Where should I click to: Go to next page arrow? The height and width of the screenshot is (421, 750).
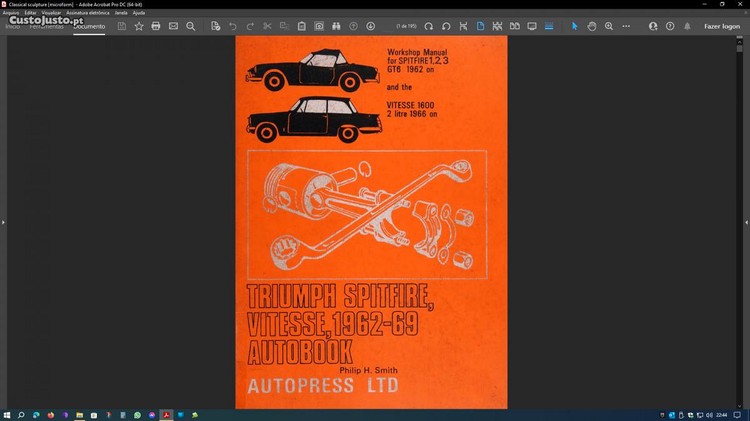371,26
